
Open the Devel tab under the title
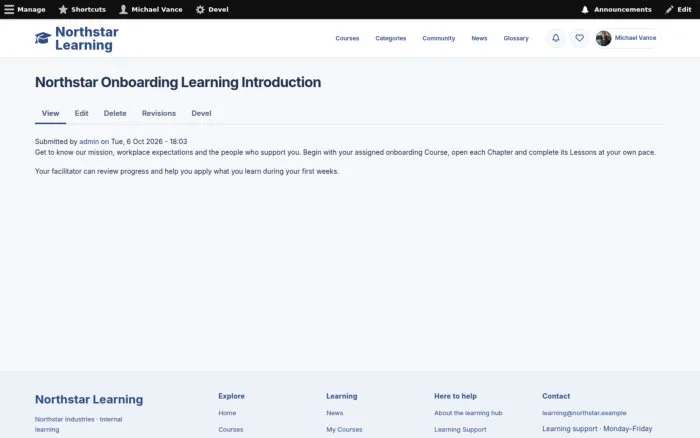(x=201, y=113)
